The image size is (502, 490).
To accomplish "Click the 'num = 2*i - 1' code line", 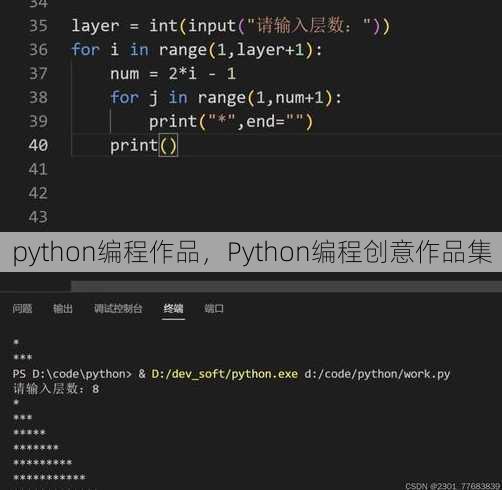I will [173, 74].
